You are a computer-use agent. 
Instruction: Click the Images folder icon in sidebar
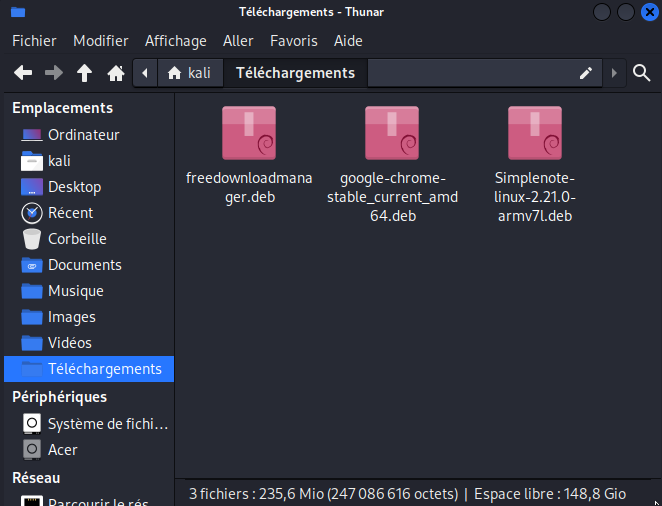click(x=32, y=317)
